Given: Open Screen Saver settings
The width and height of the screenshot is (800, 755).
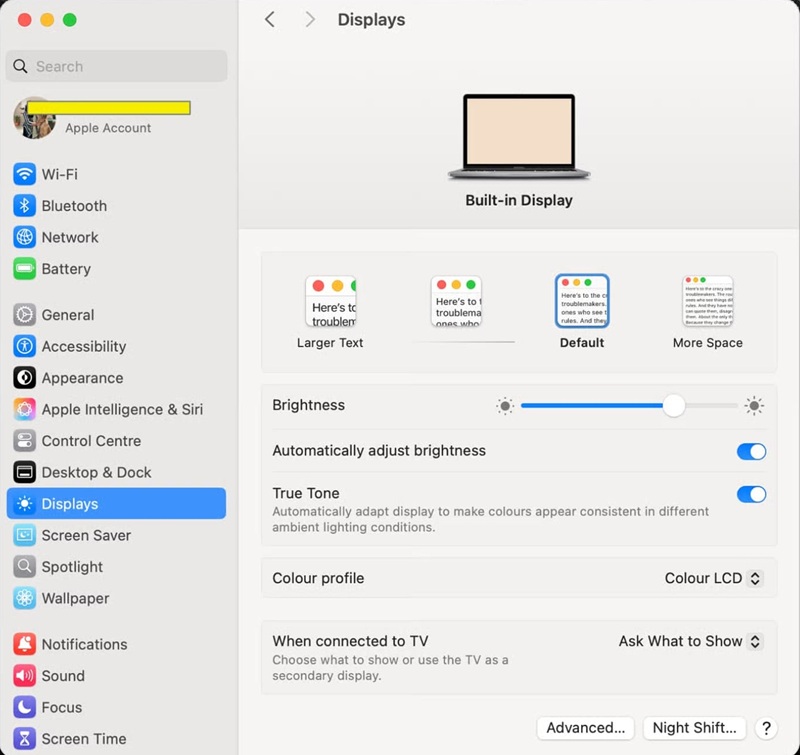Looking at the screenshot, I should 116,535.
